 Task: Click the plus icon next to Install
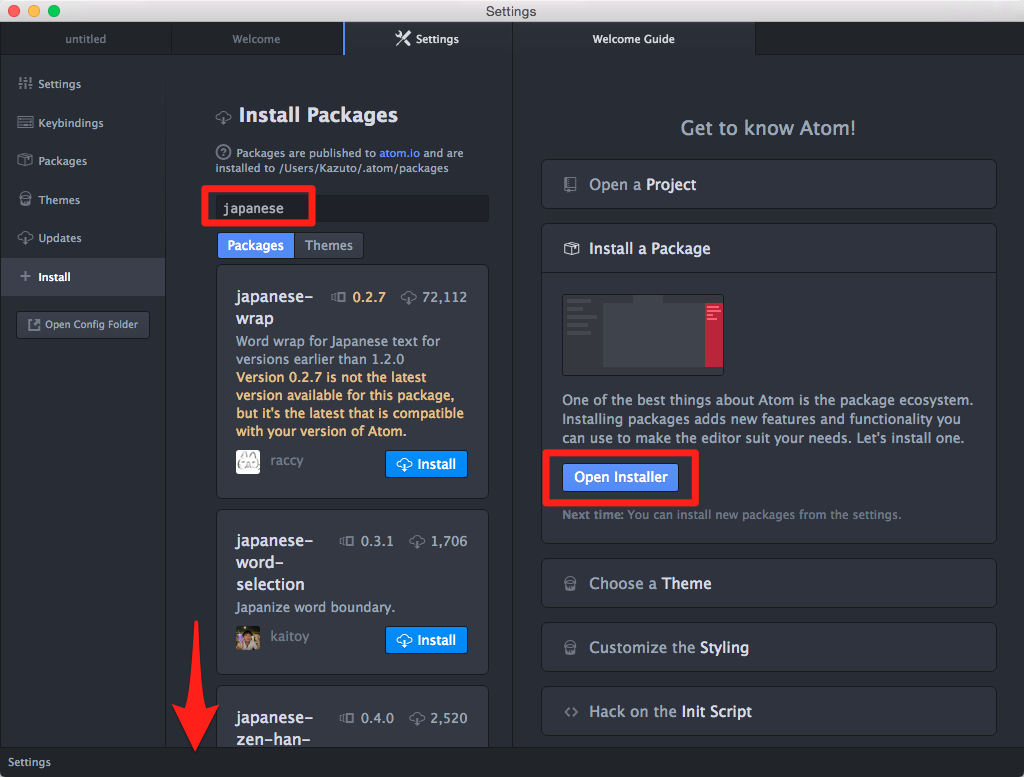point(25,276)
